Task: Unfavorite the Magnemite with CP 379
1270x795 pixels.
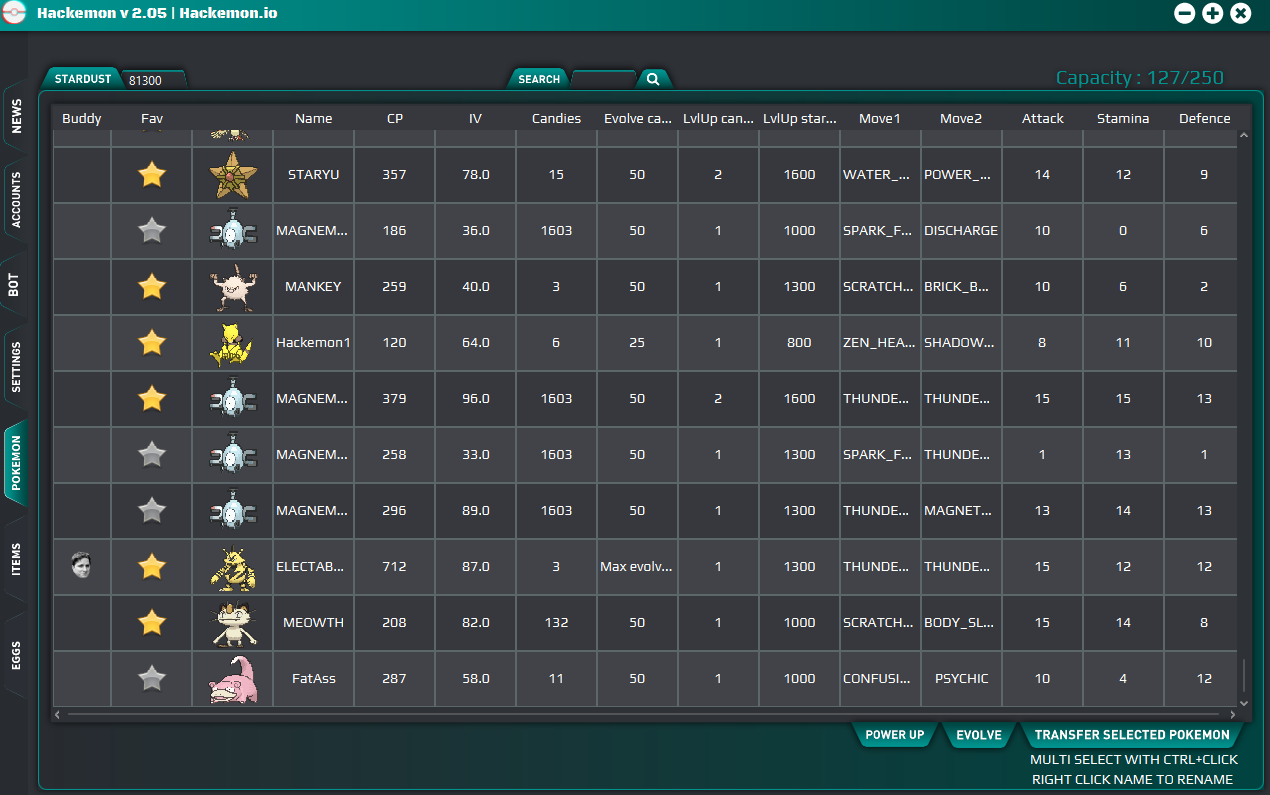Action: pyautogui.click(x=151, y=399)
